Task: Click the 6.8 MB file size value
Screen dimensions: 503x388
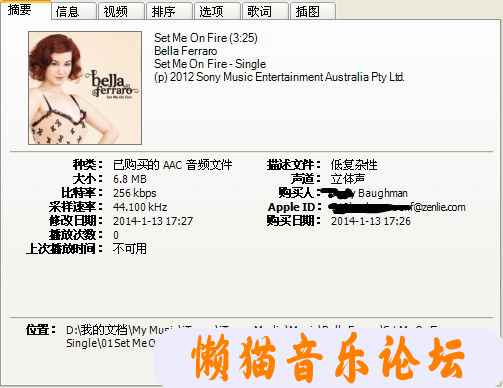Action: (130, 179)
